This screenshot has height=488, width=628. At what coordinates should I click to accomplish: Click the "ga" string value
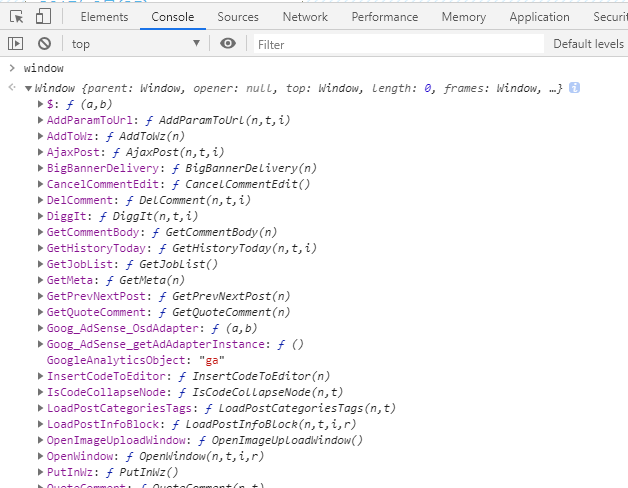212,360
